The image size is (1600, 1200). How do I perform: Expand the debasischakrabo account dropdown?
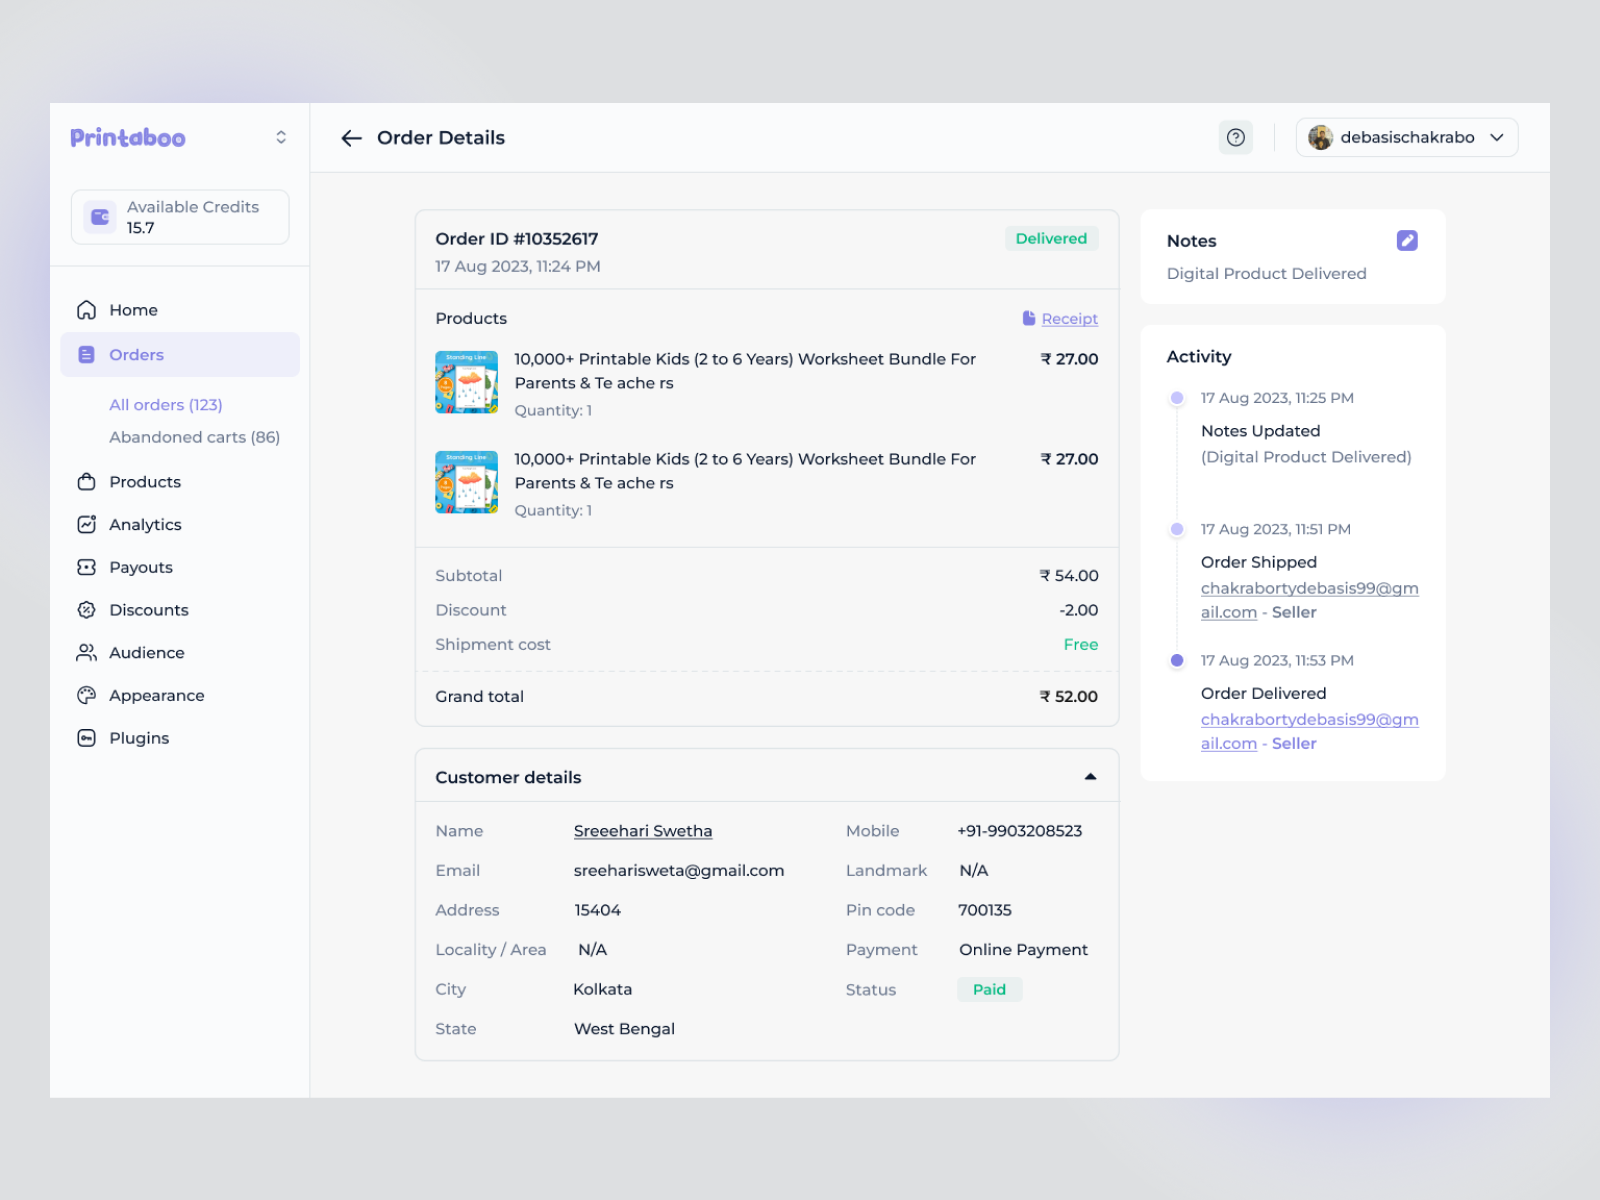point(1497,137)
